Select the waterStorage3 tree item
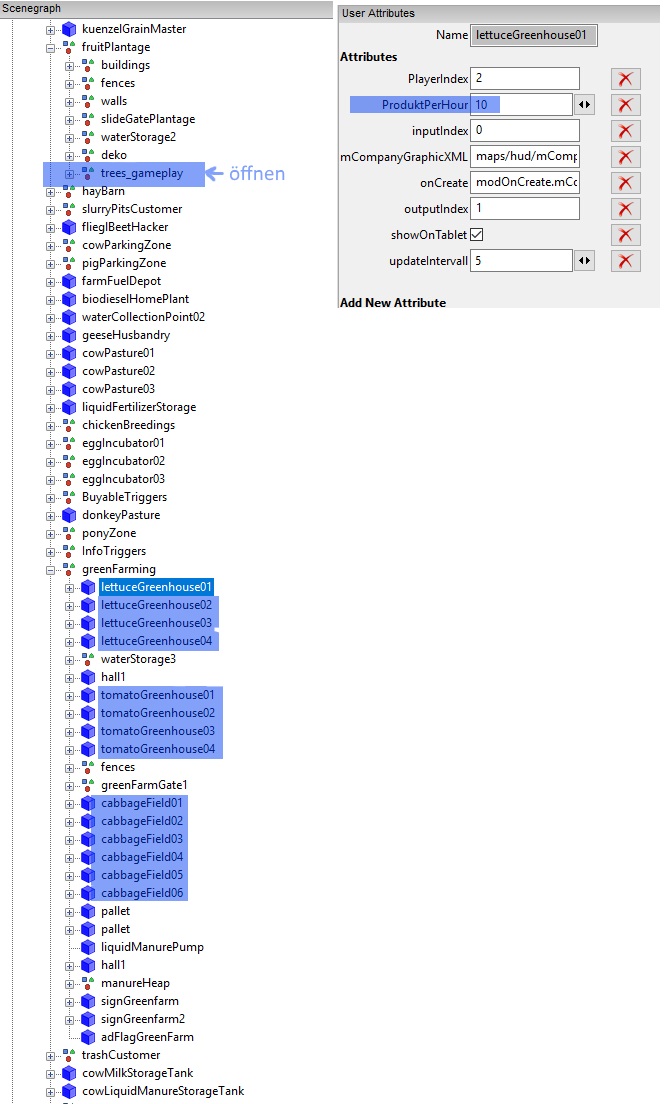Image resolution: width=664 pixels, height=1104 pixels. 138,659
